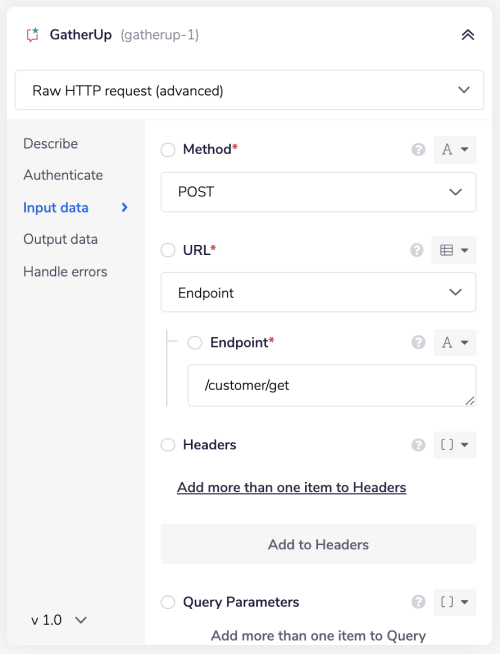Click the GatherUp connector title
The height and width of the screenshot is (654, 500).
tap(81, 35)
